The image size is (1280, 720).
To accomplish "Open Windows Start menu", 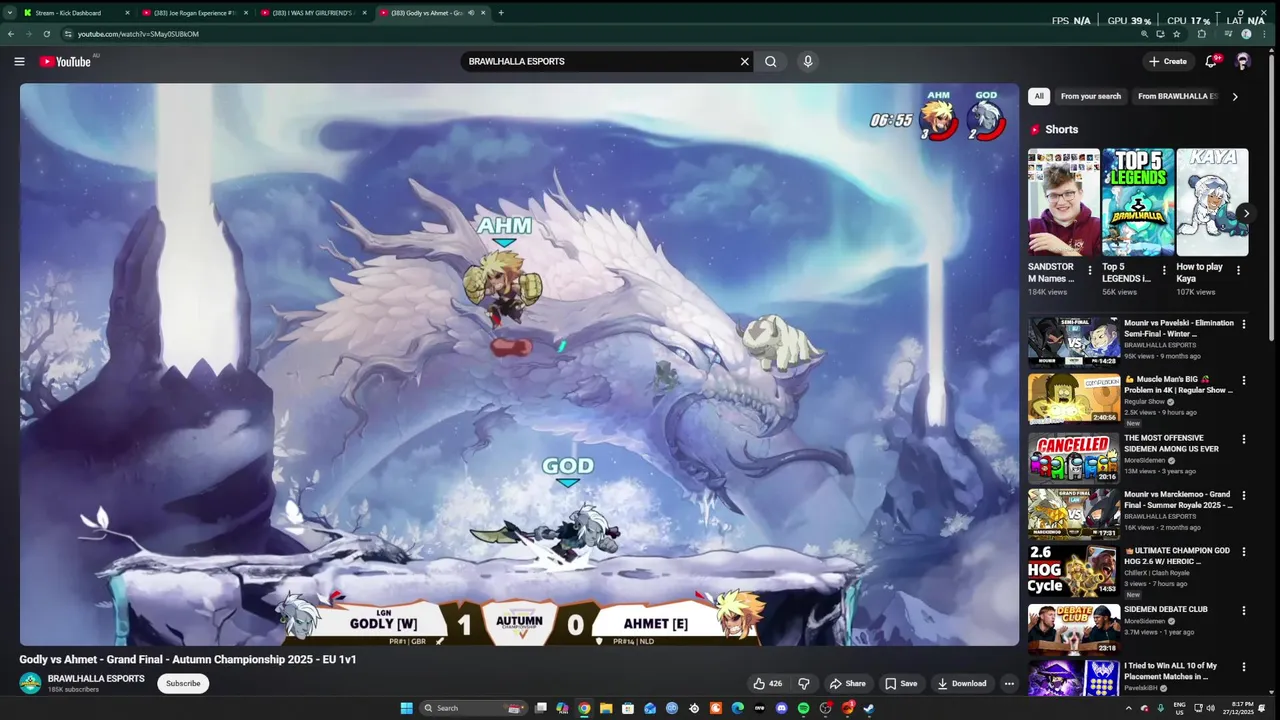I will point(407,708).
